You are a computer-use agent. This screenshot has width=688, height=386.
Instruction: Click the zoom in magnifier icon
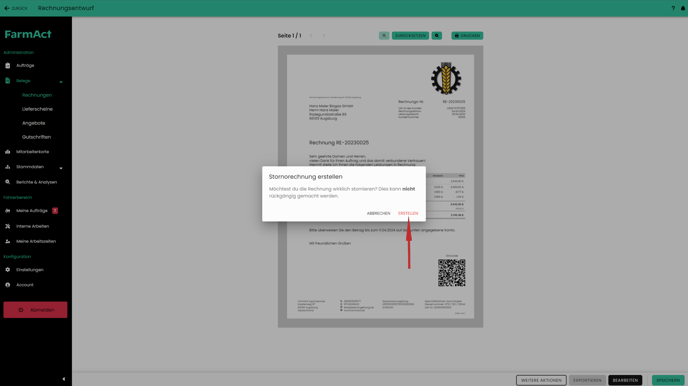(x=437, y=36)
